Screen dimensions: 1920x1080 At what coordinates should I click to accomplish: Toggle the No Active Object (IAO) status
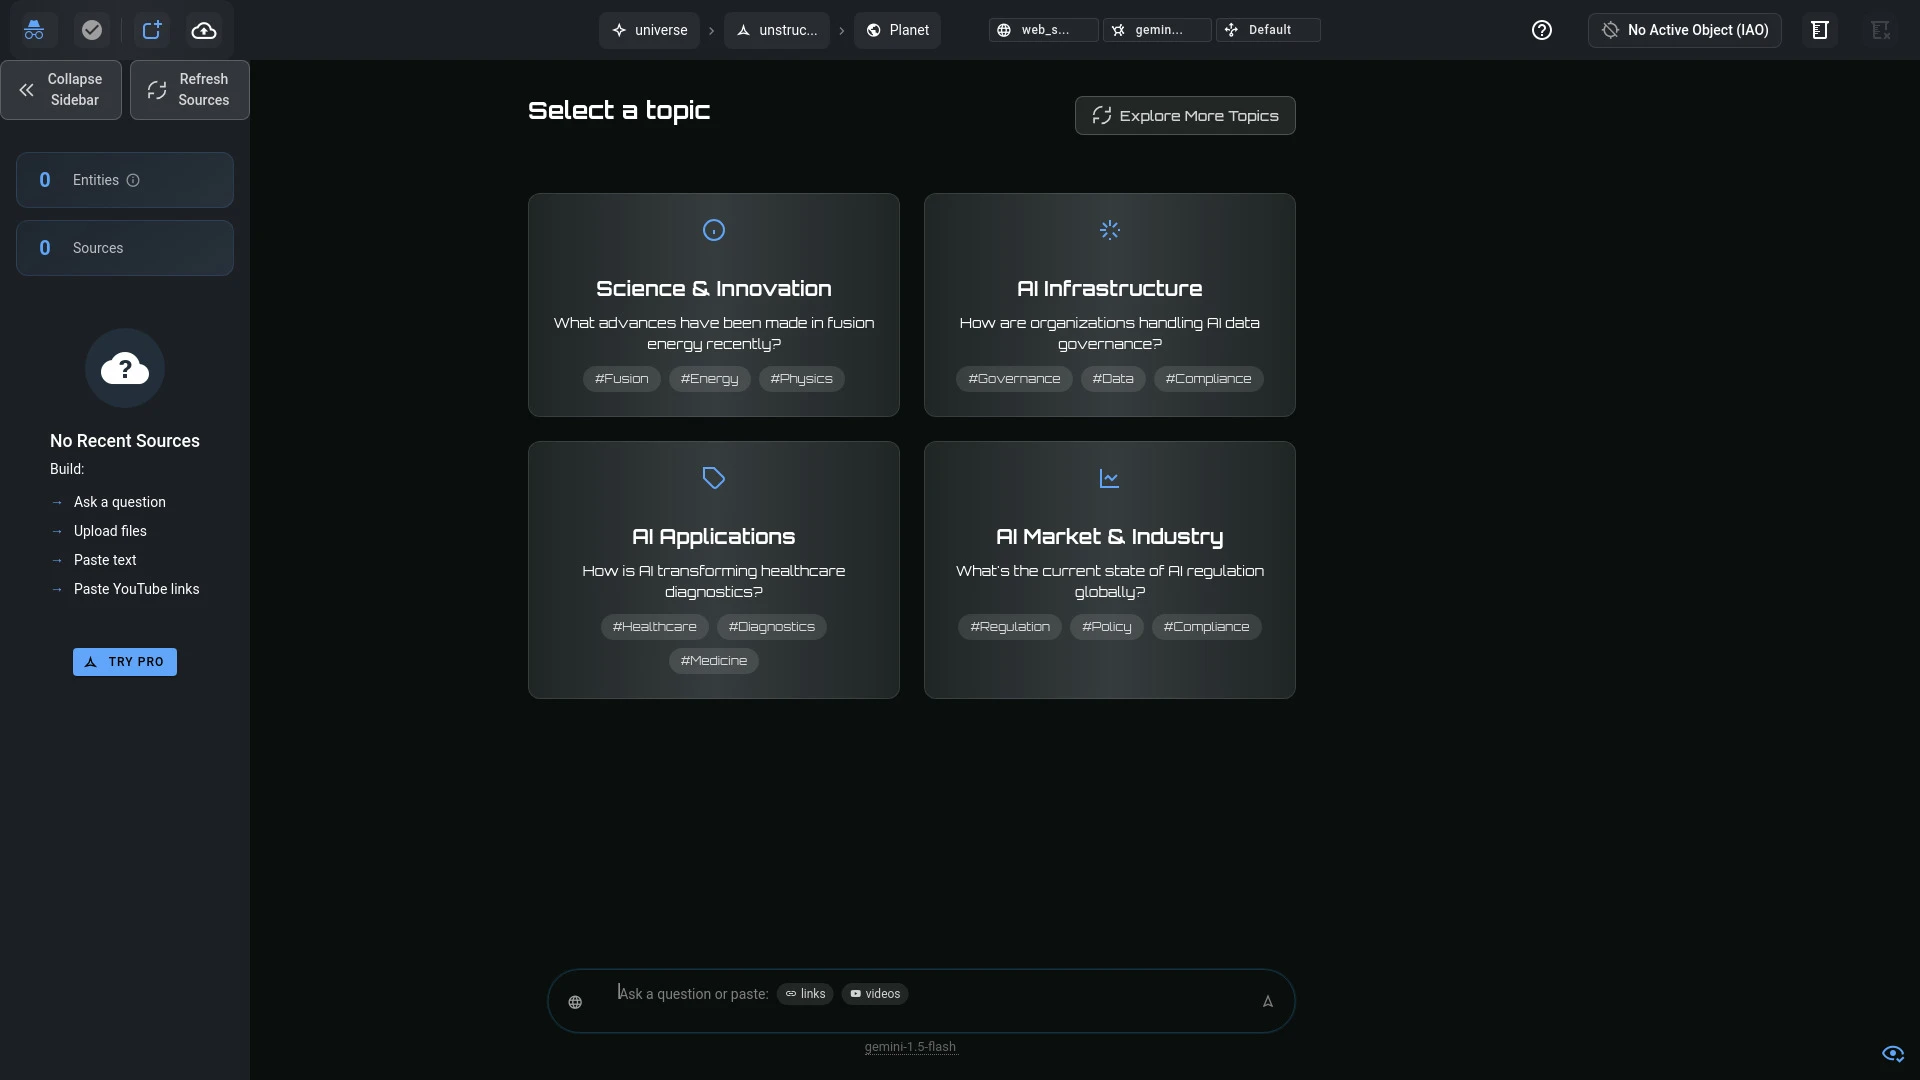(1685, 30)
